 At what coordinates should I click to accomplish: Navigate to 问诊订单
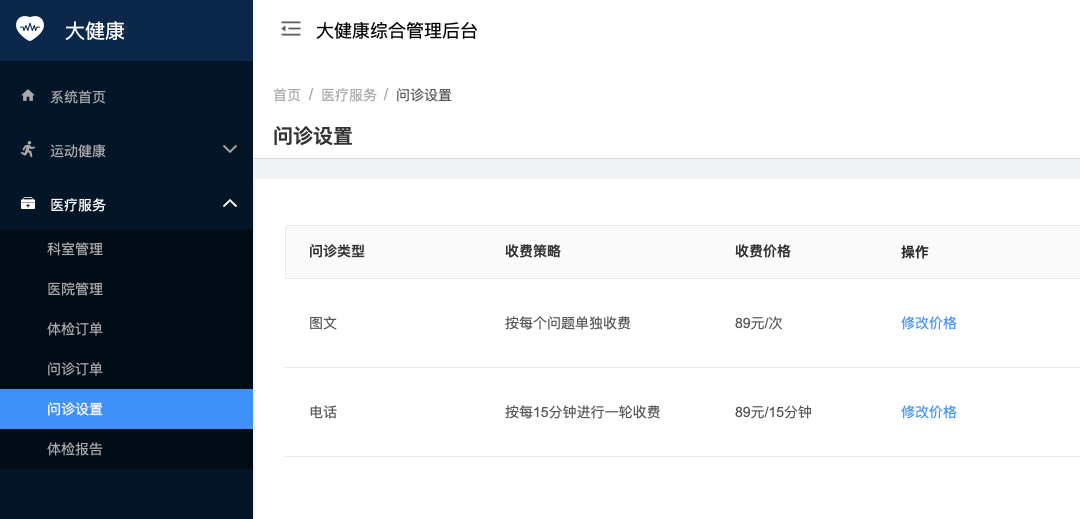[x=75, y=369]
